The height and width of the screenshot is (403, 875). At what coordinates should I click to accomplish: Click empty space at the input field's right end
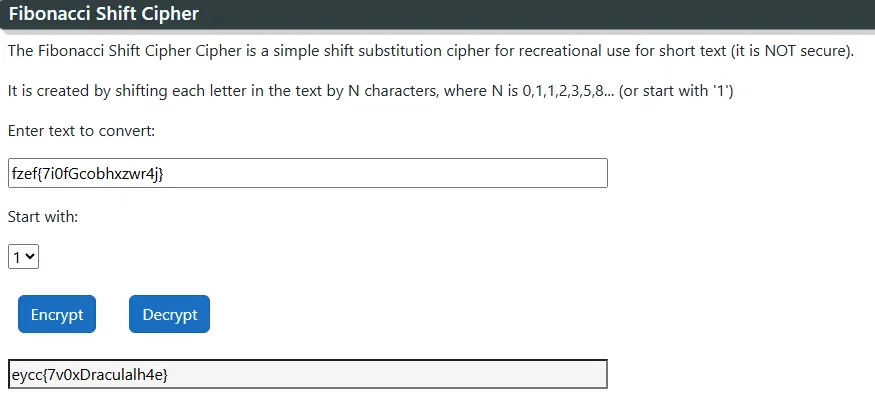[558, 173]
